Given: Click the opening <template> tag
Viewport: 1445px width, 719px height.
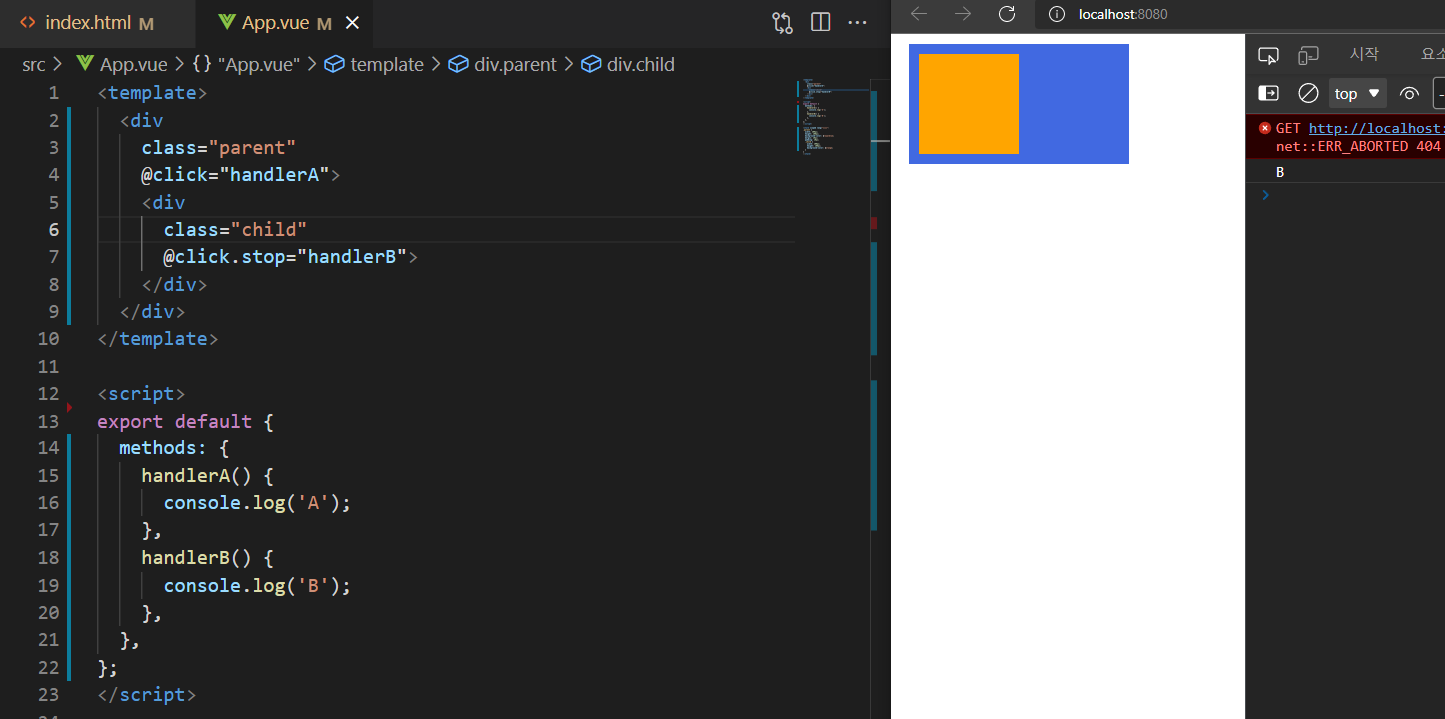Looking at the screenshot, I should click(x=152, y=93).
